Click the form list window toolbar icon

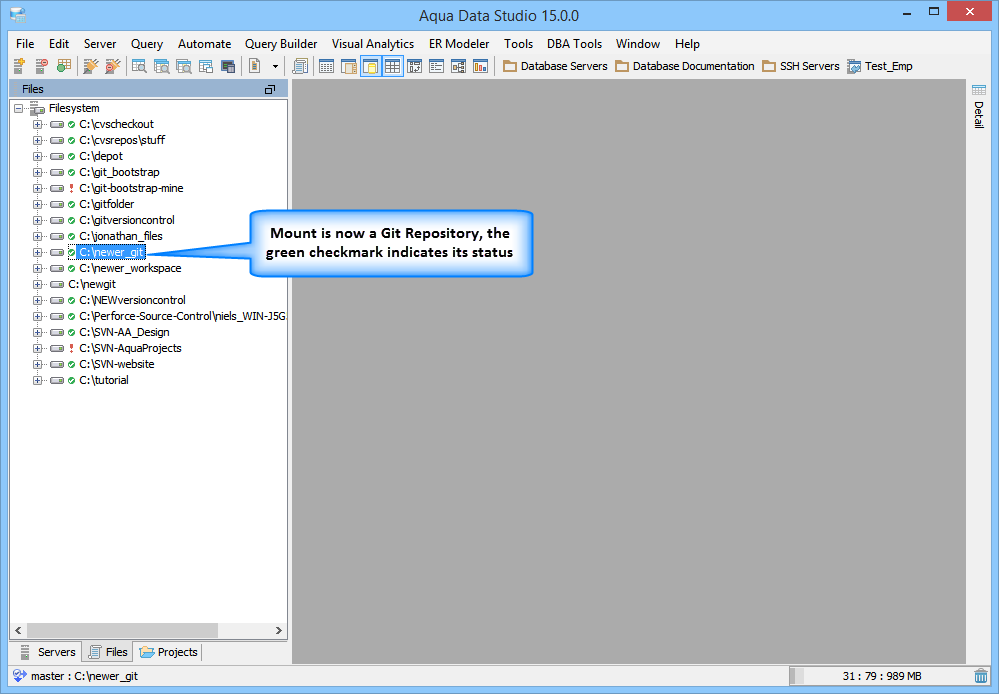(x=436, y=66)
